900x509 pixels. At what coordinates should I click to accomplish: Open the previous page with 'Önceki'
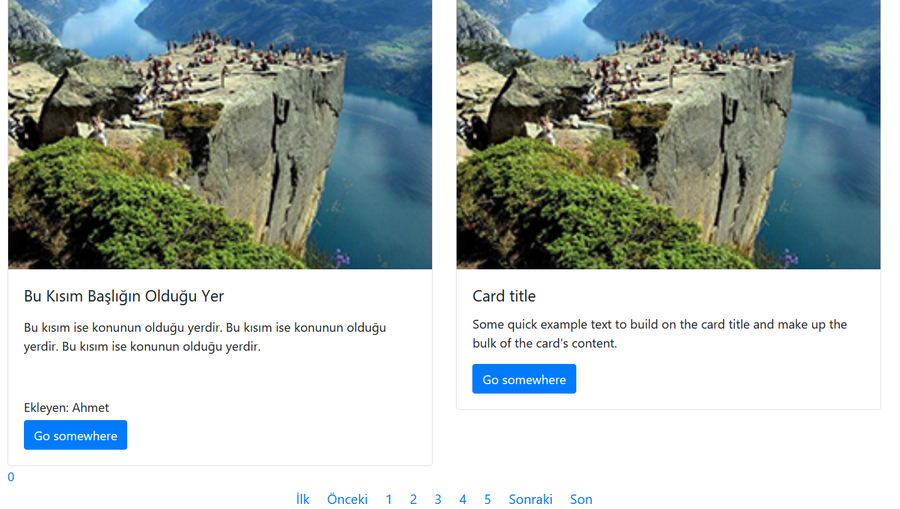347,499
